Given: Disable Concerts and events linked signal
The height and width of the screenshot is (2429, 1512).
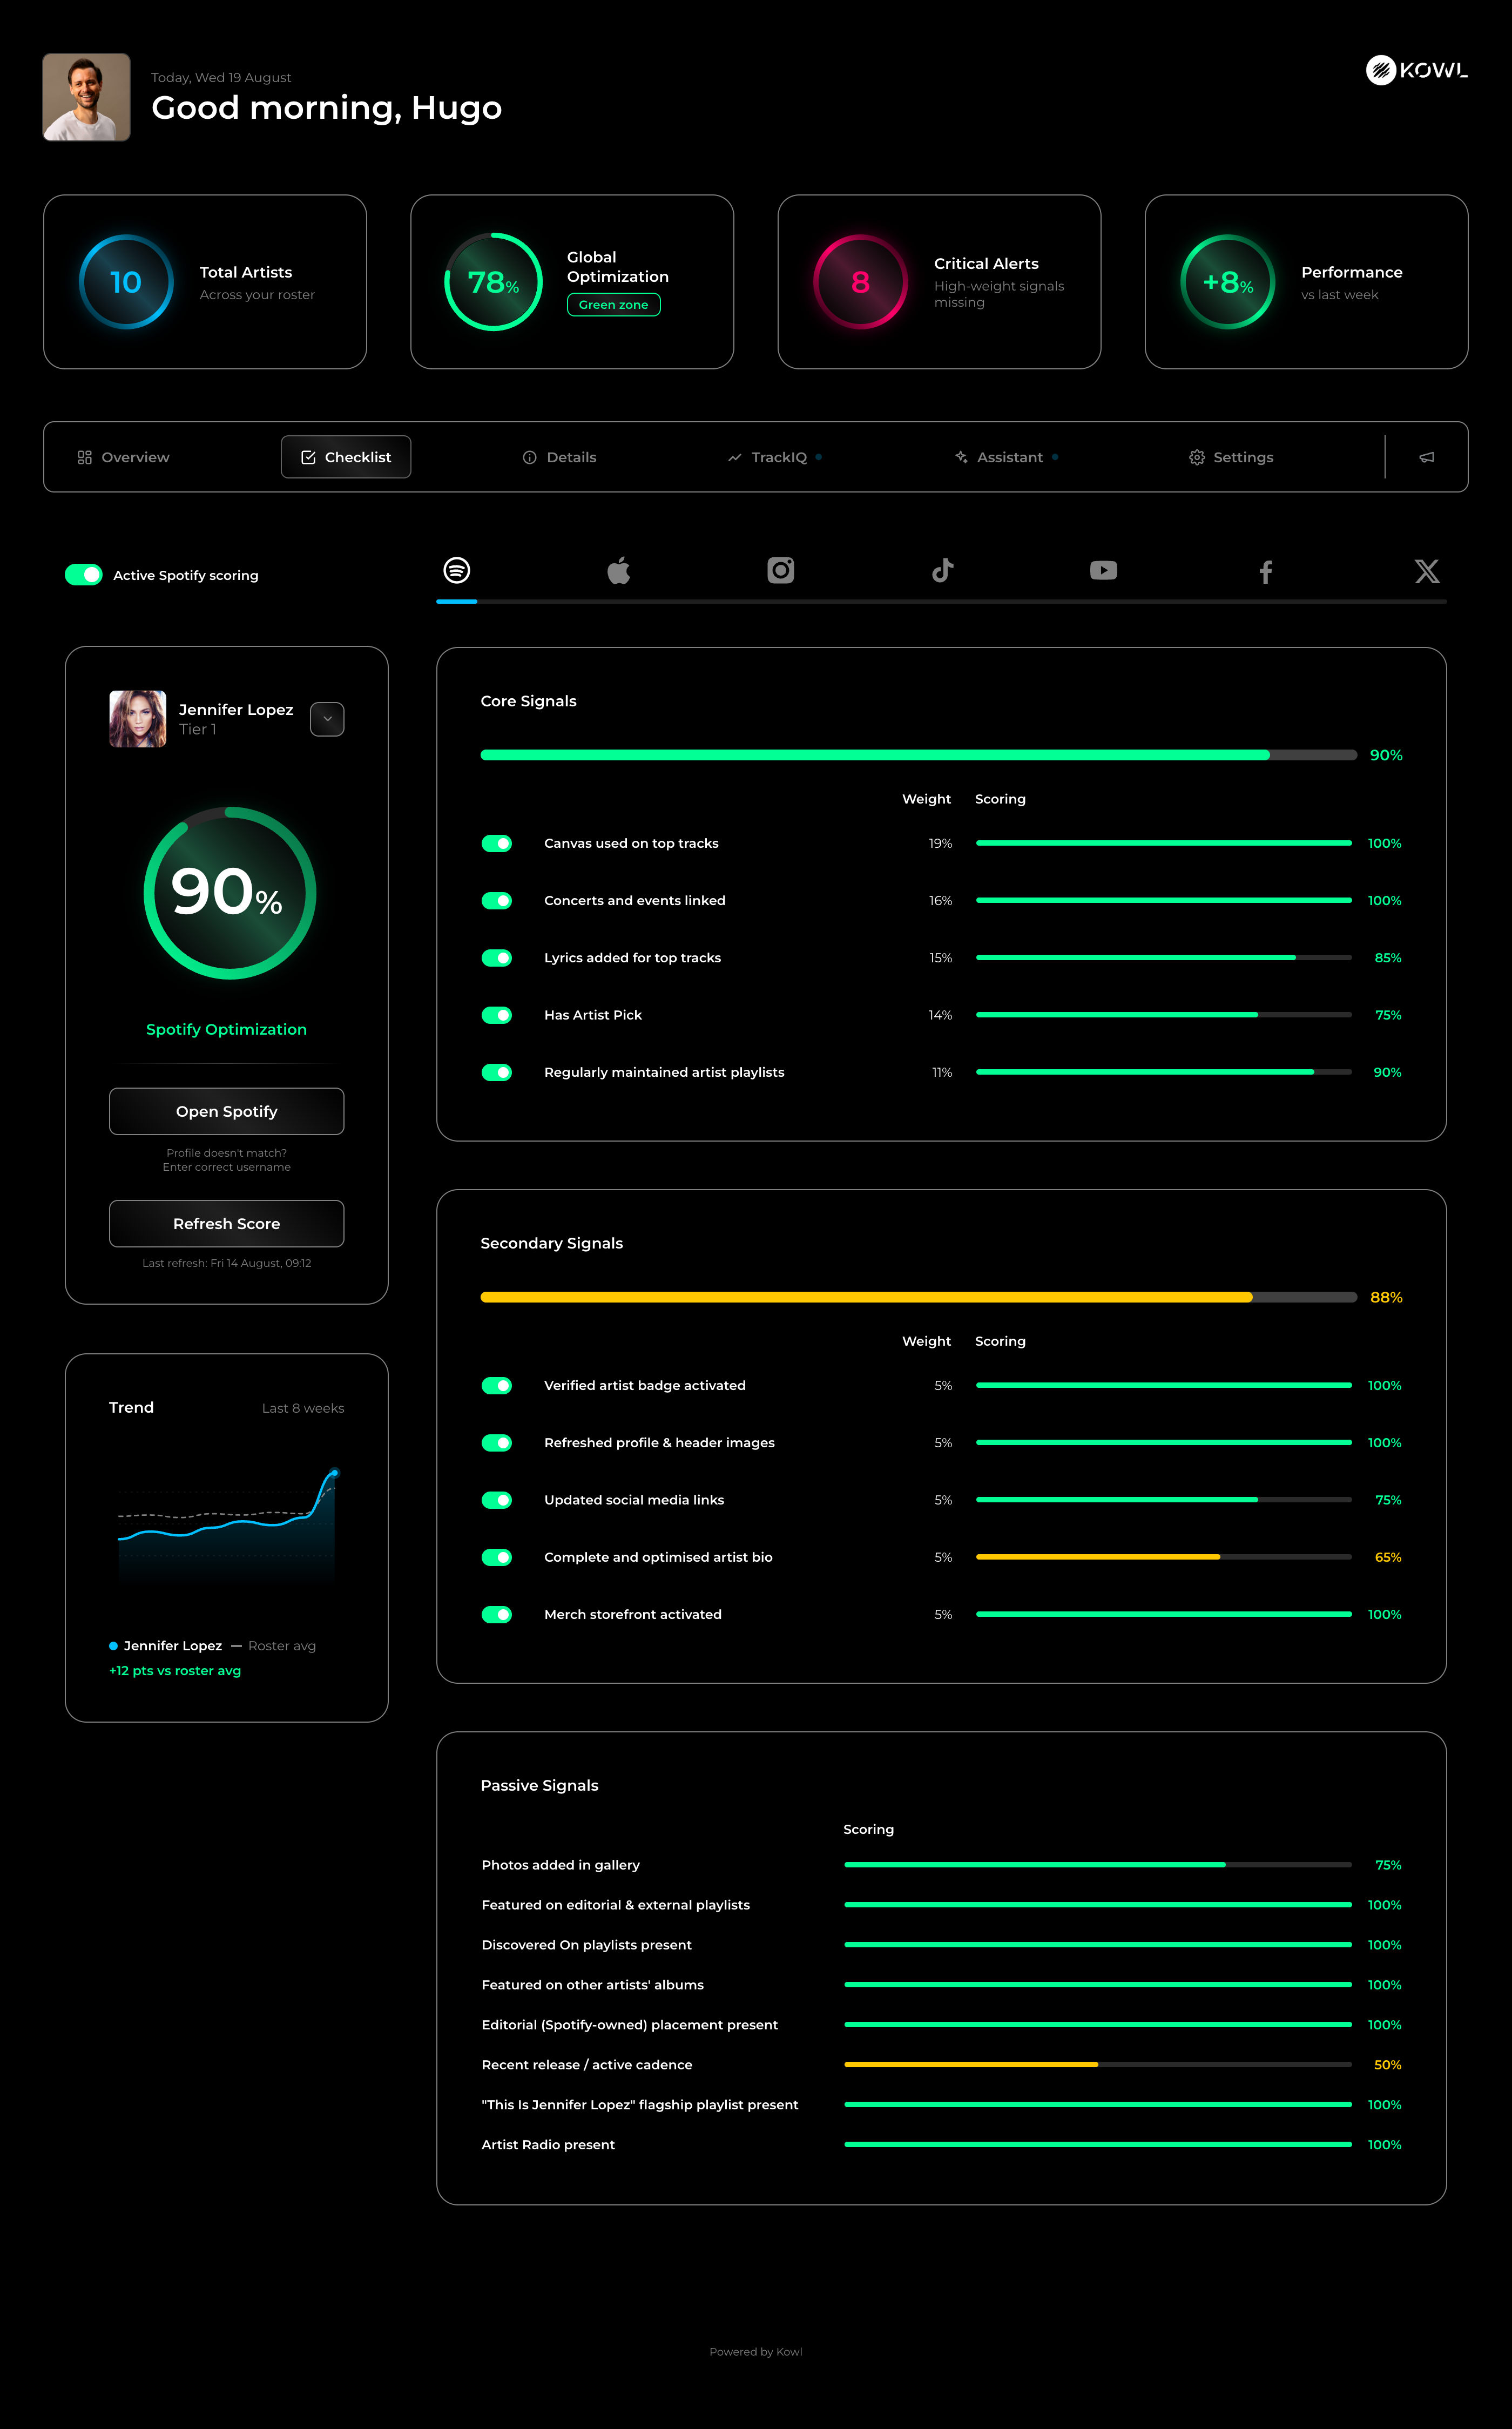Looking at the screenshot, I should (497, 901).
